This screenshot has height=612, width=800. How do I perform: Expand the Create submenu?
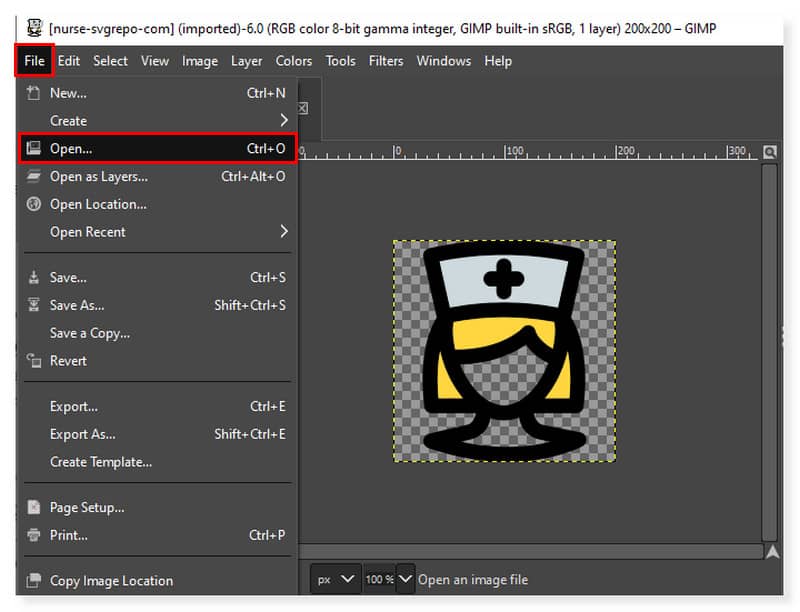[68, 120]
